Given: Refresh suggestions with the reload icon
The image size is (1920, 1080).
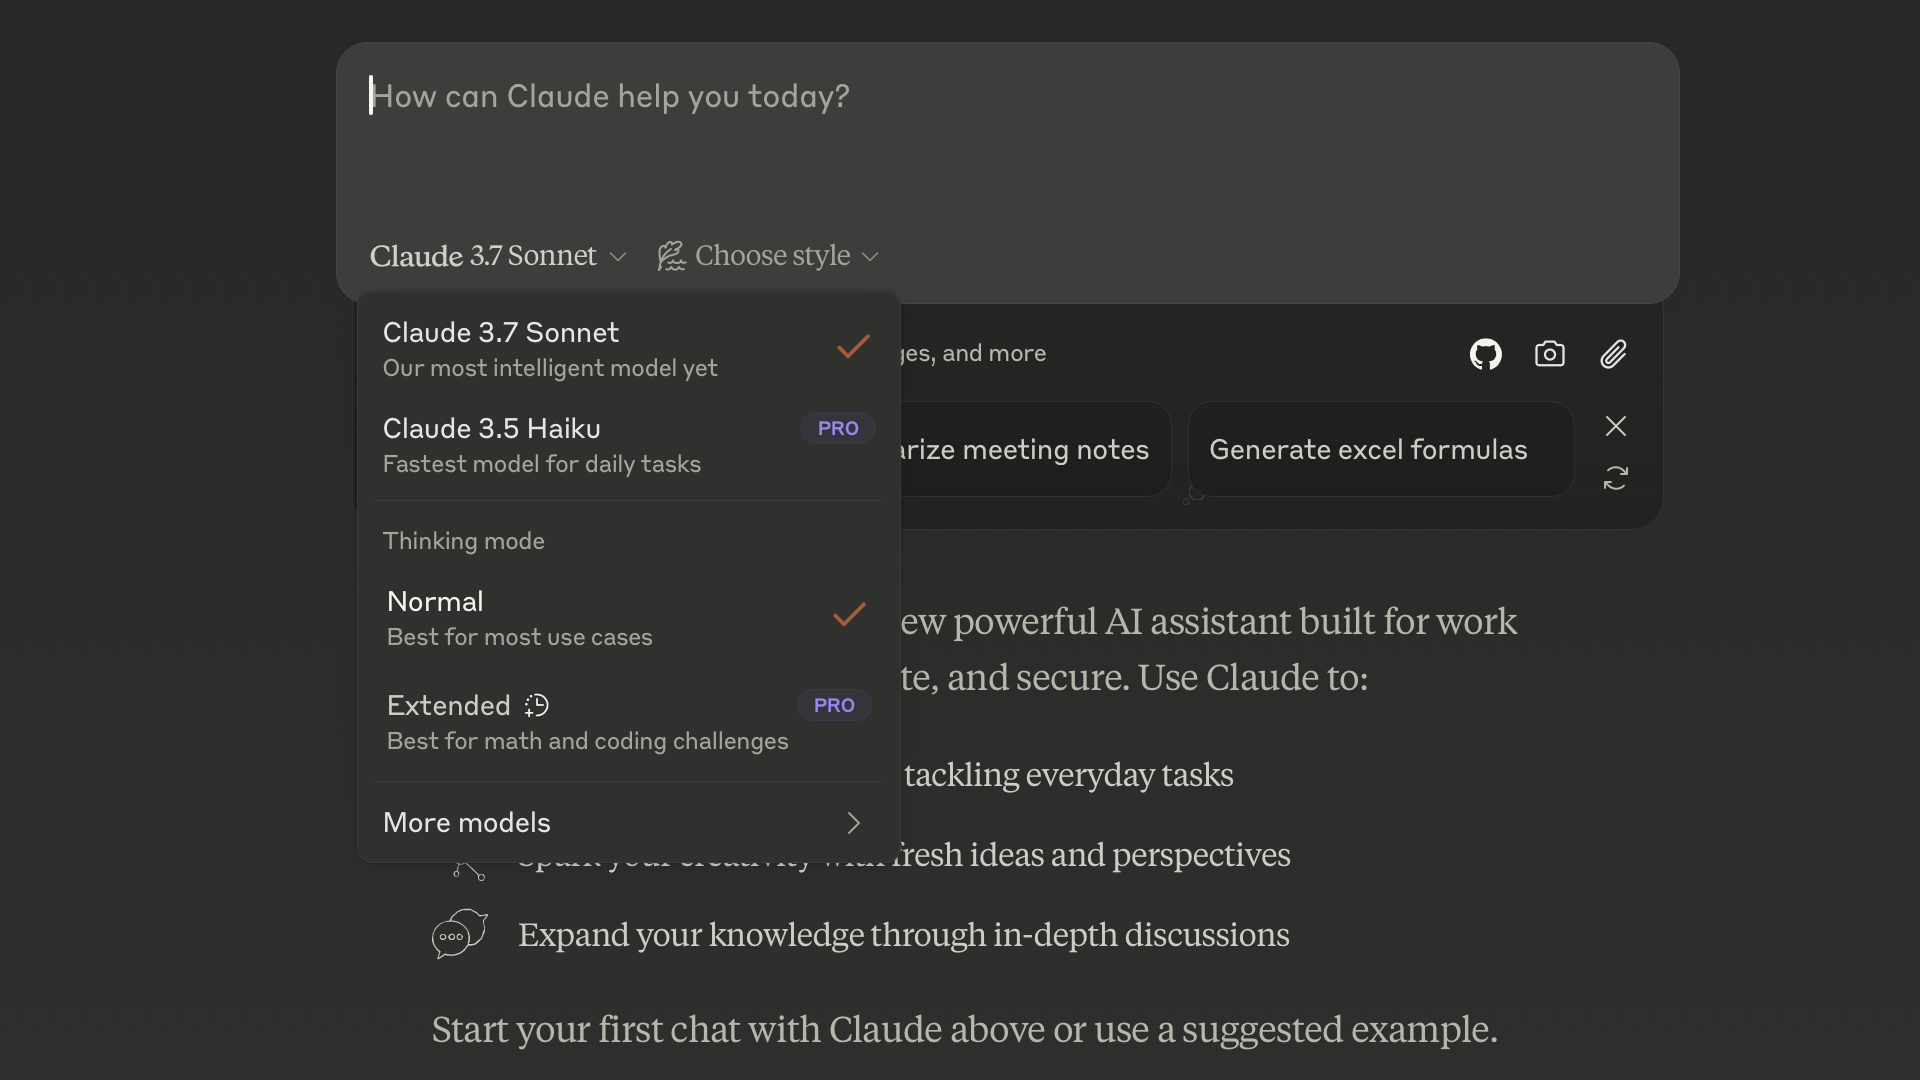Looking at the screenshot, I should point(1615,478).
